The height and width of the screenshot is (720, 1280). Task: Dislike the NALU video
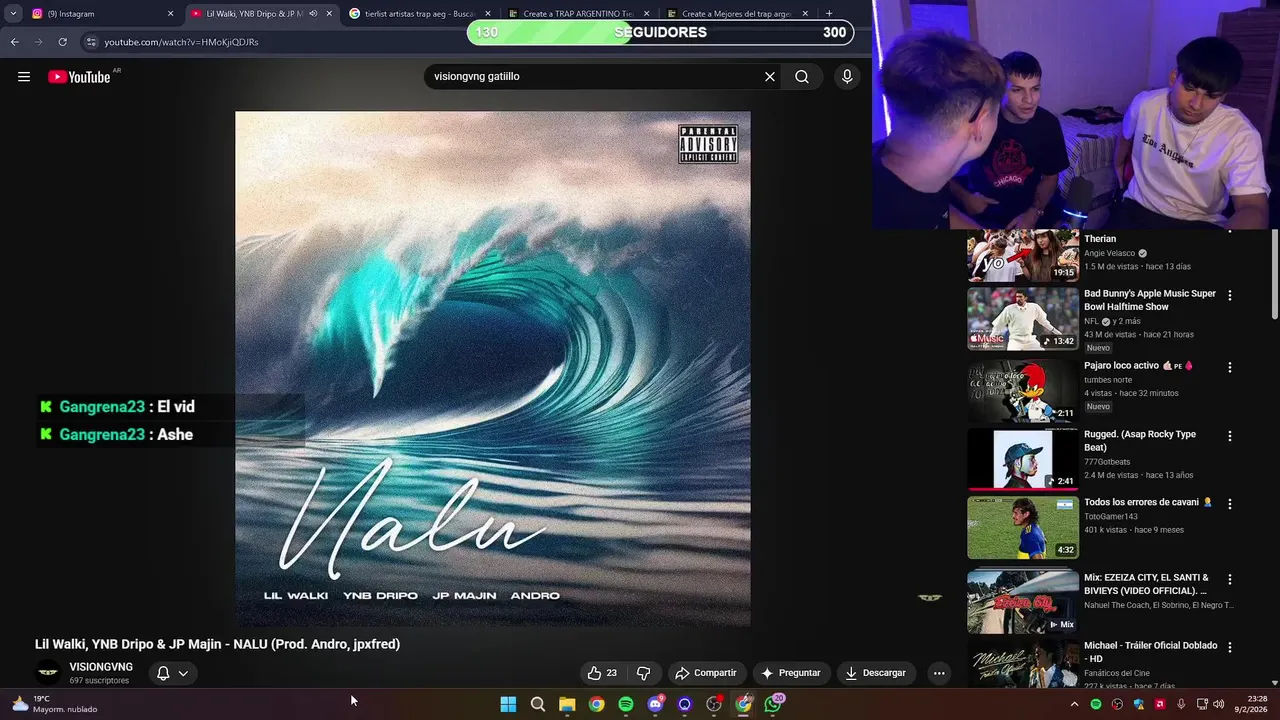[x=644, y=673]
